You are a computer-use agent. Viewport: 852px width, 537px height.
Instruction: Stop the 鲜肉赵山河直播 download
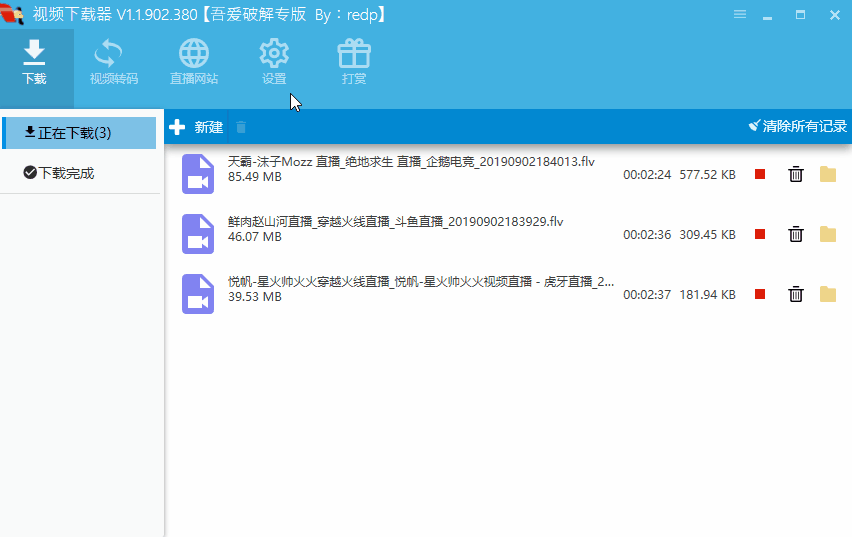tap(760, 234)
